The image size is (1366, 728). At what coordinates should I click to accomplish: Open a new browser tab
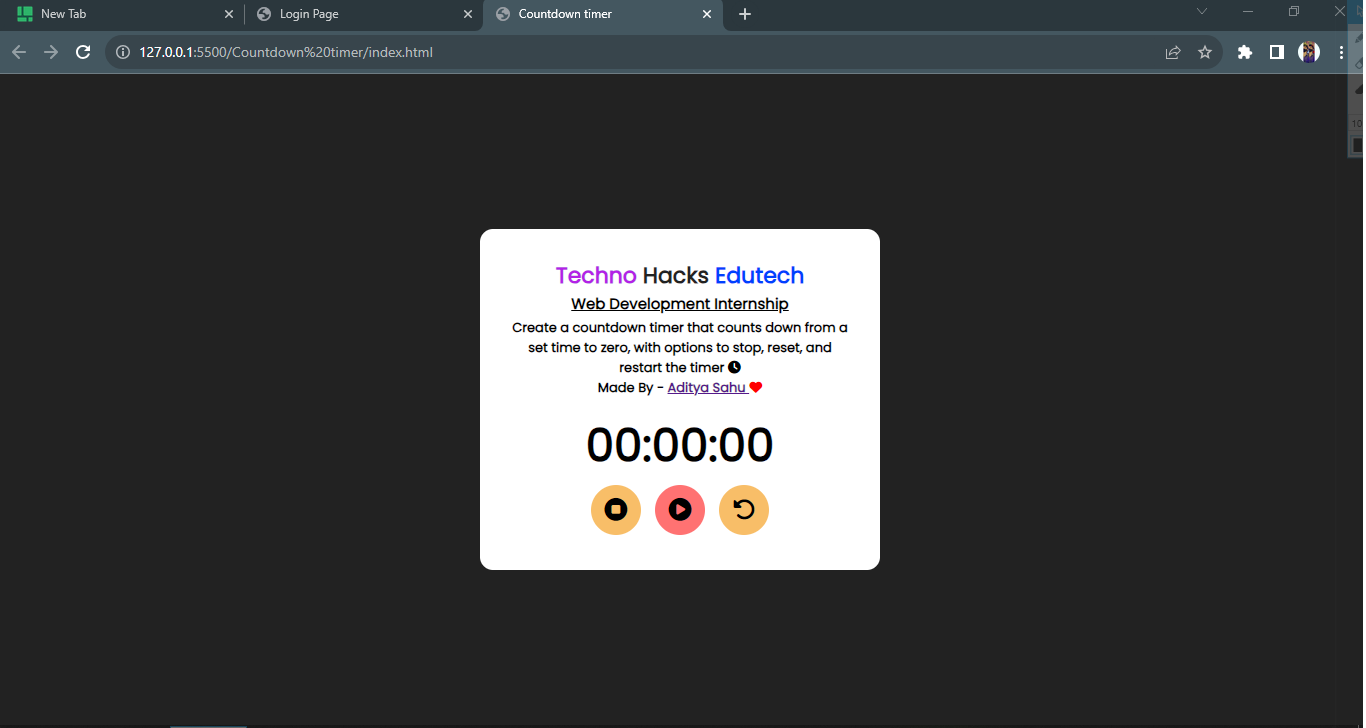click(x=745, y=14)
